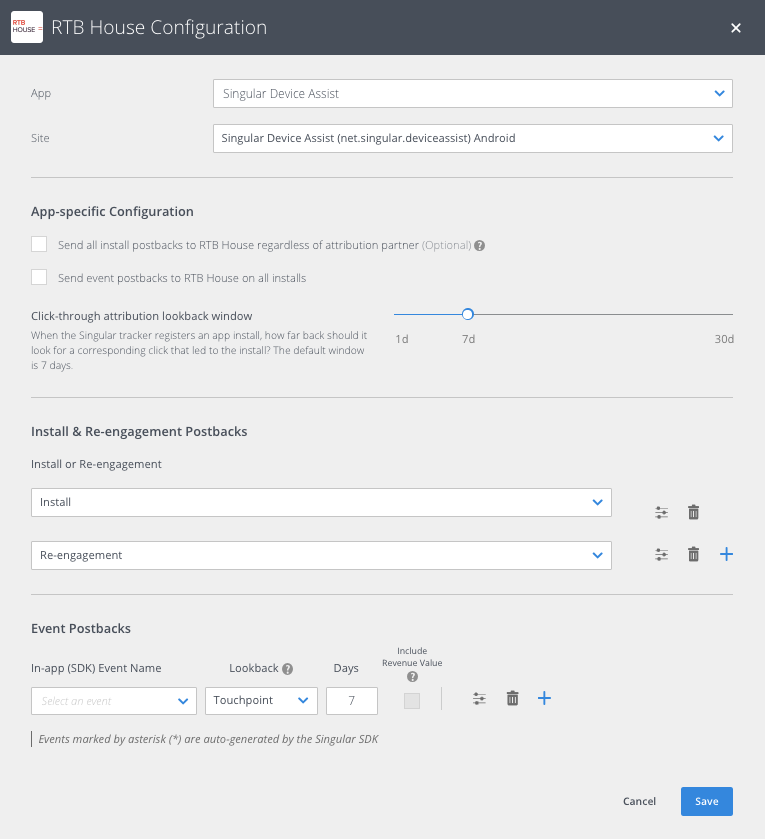Delete the event postback row
Screen dimensions: 765x839
512,698
